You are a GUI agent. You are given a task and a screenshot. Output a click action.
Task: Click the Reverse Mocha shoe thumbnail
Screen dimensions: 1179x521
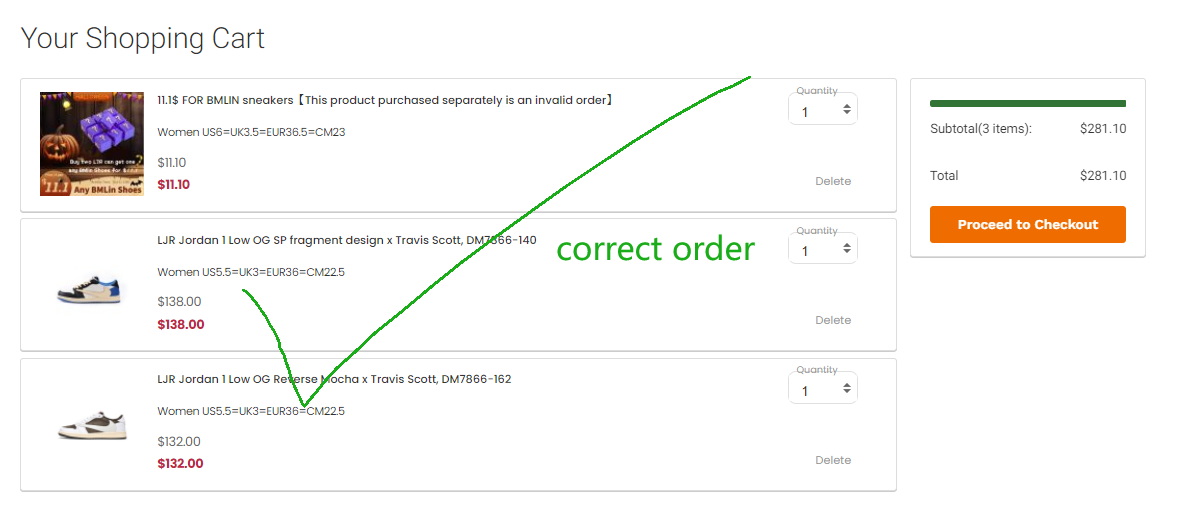89,427
